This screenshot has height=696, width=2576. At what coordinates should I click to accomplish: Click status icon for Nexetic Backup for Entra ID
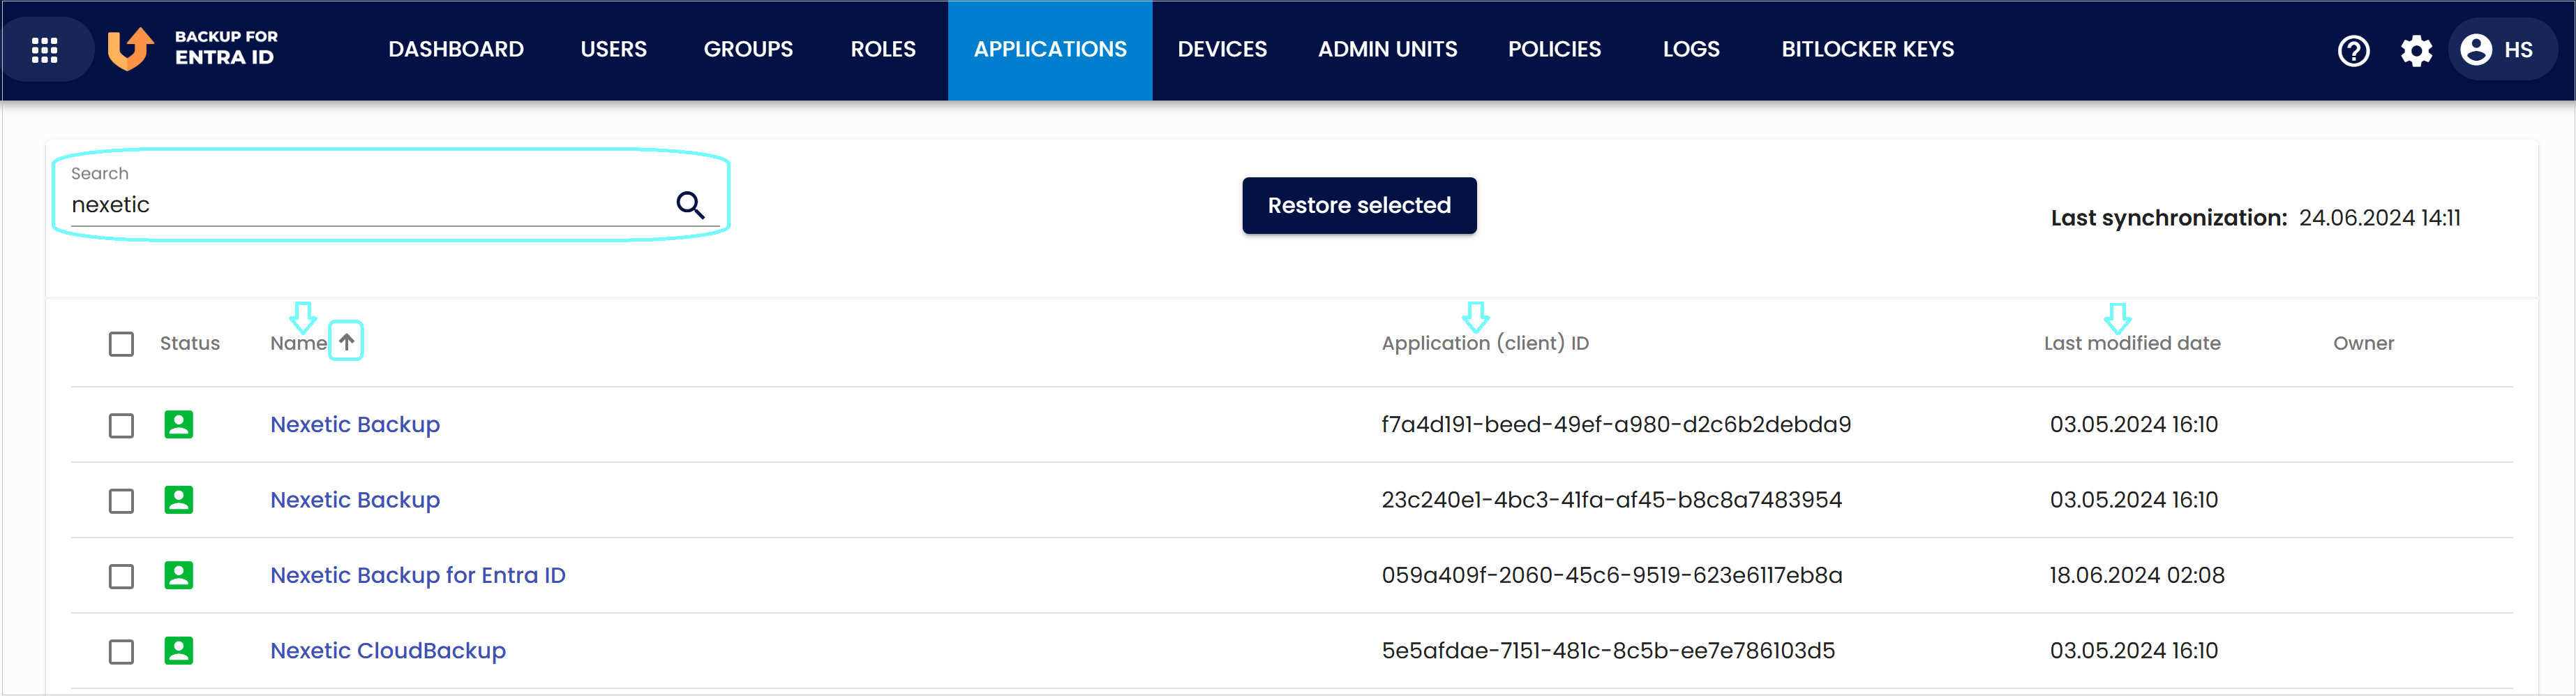pos(179,575)
